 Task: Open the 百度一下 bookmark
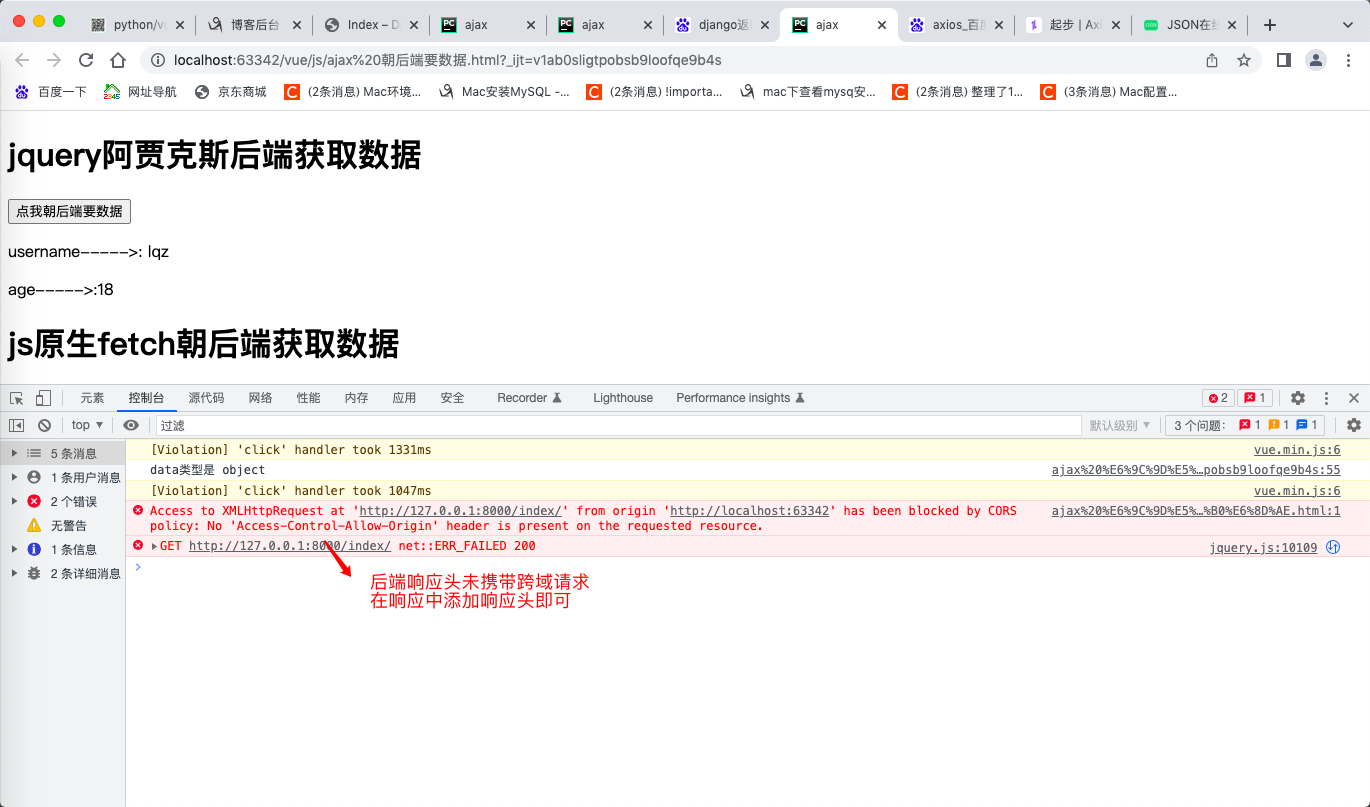pyautogui.click(x=50, y=92)
